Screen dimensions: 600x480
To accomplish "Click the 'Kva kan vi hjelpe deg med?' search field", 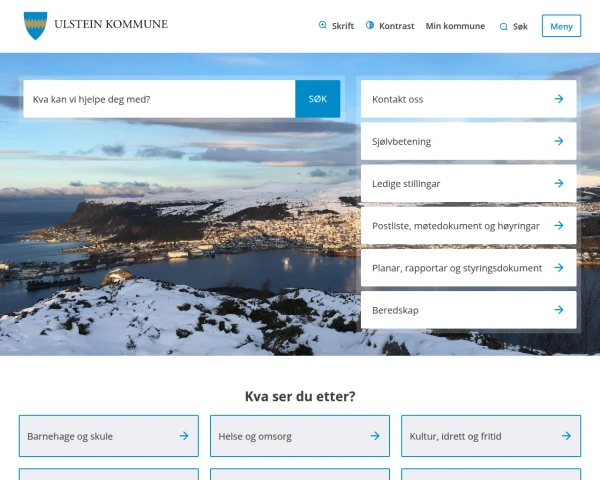I will (159, 99).
